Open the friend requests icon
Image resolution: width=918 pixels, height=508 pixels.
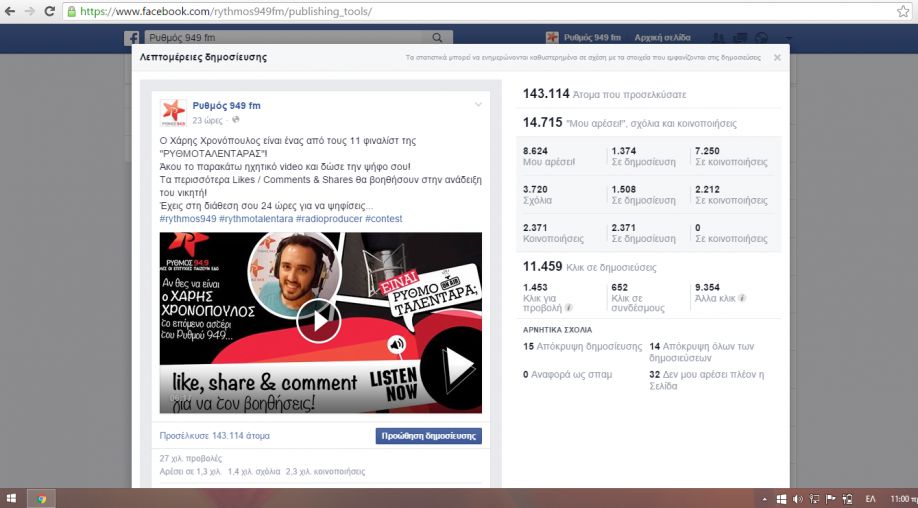[718, 38]
